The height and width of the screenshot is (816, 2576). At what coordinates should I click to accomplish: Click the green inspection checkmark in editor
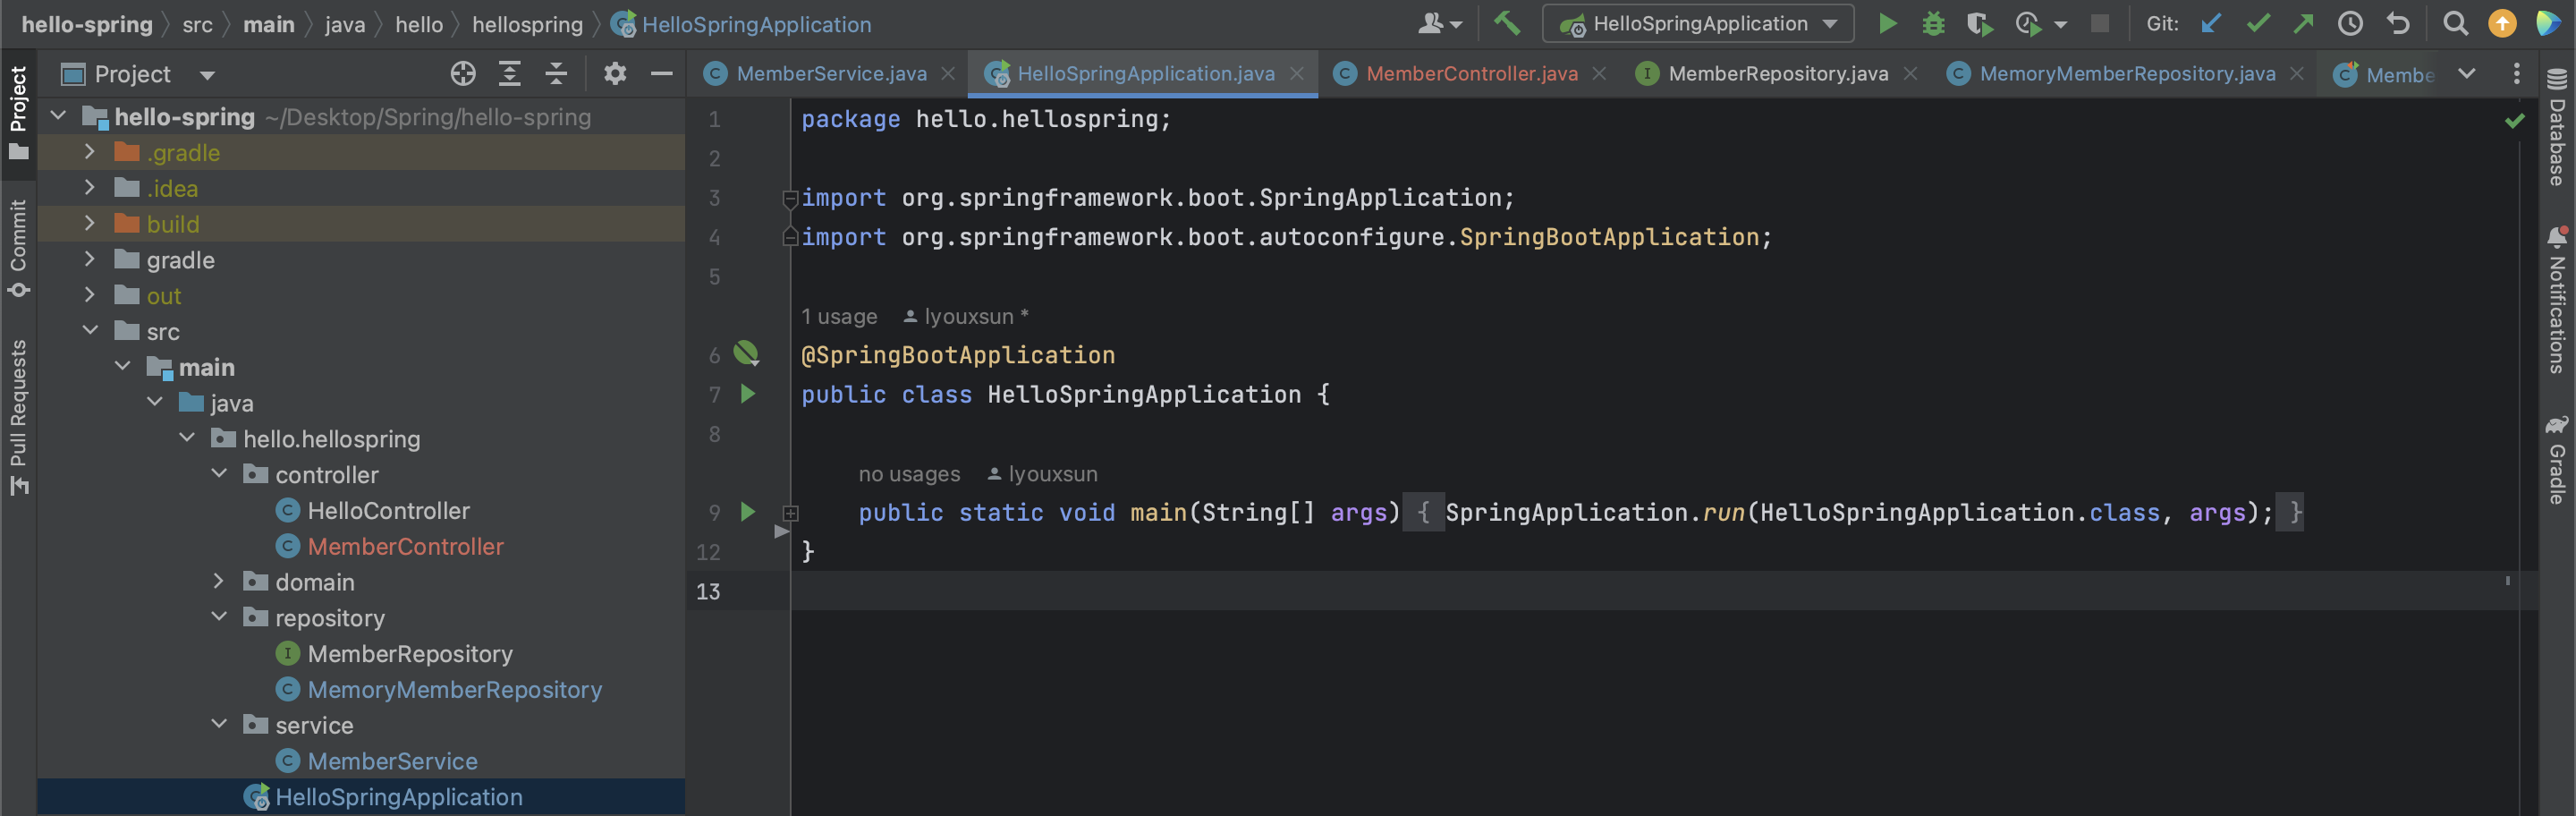coord(2514,121)
